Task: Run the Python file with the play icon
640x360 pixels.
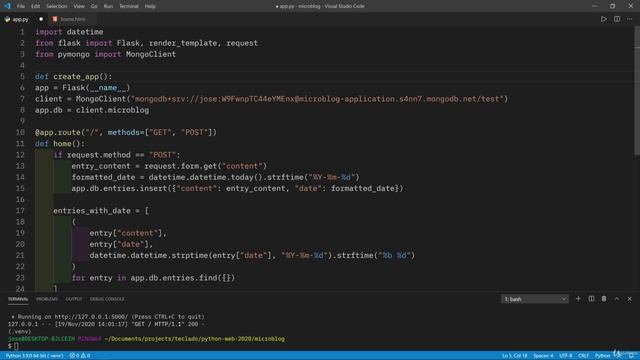Action: point(604,19)
